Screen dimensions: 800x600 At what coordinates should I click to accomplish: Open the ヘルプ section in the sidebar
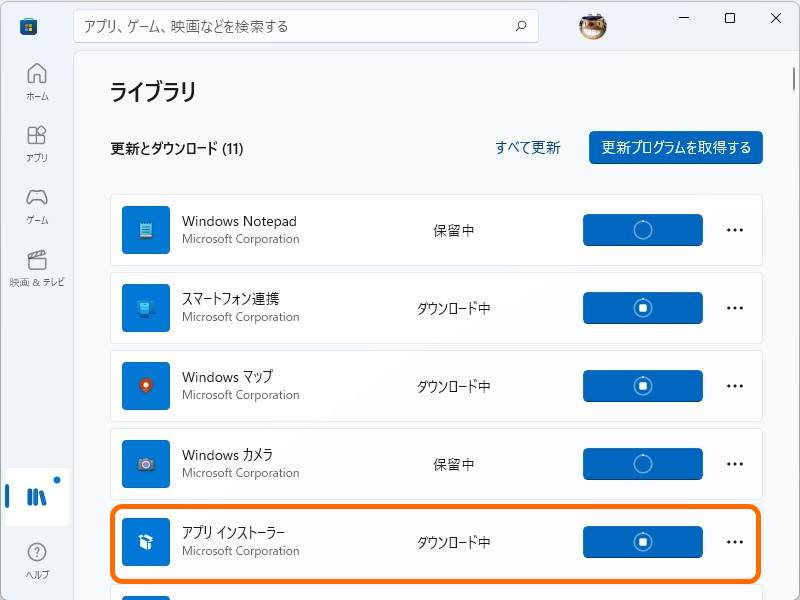click(x=37, y=555)
